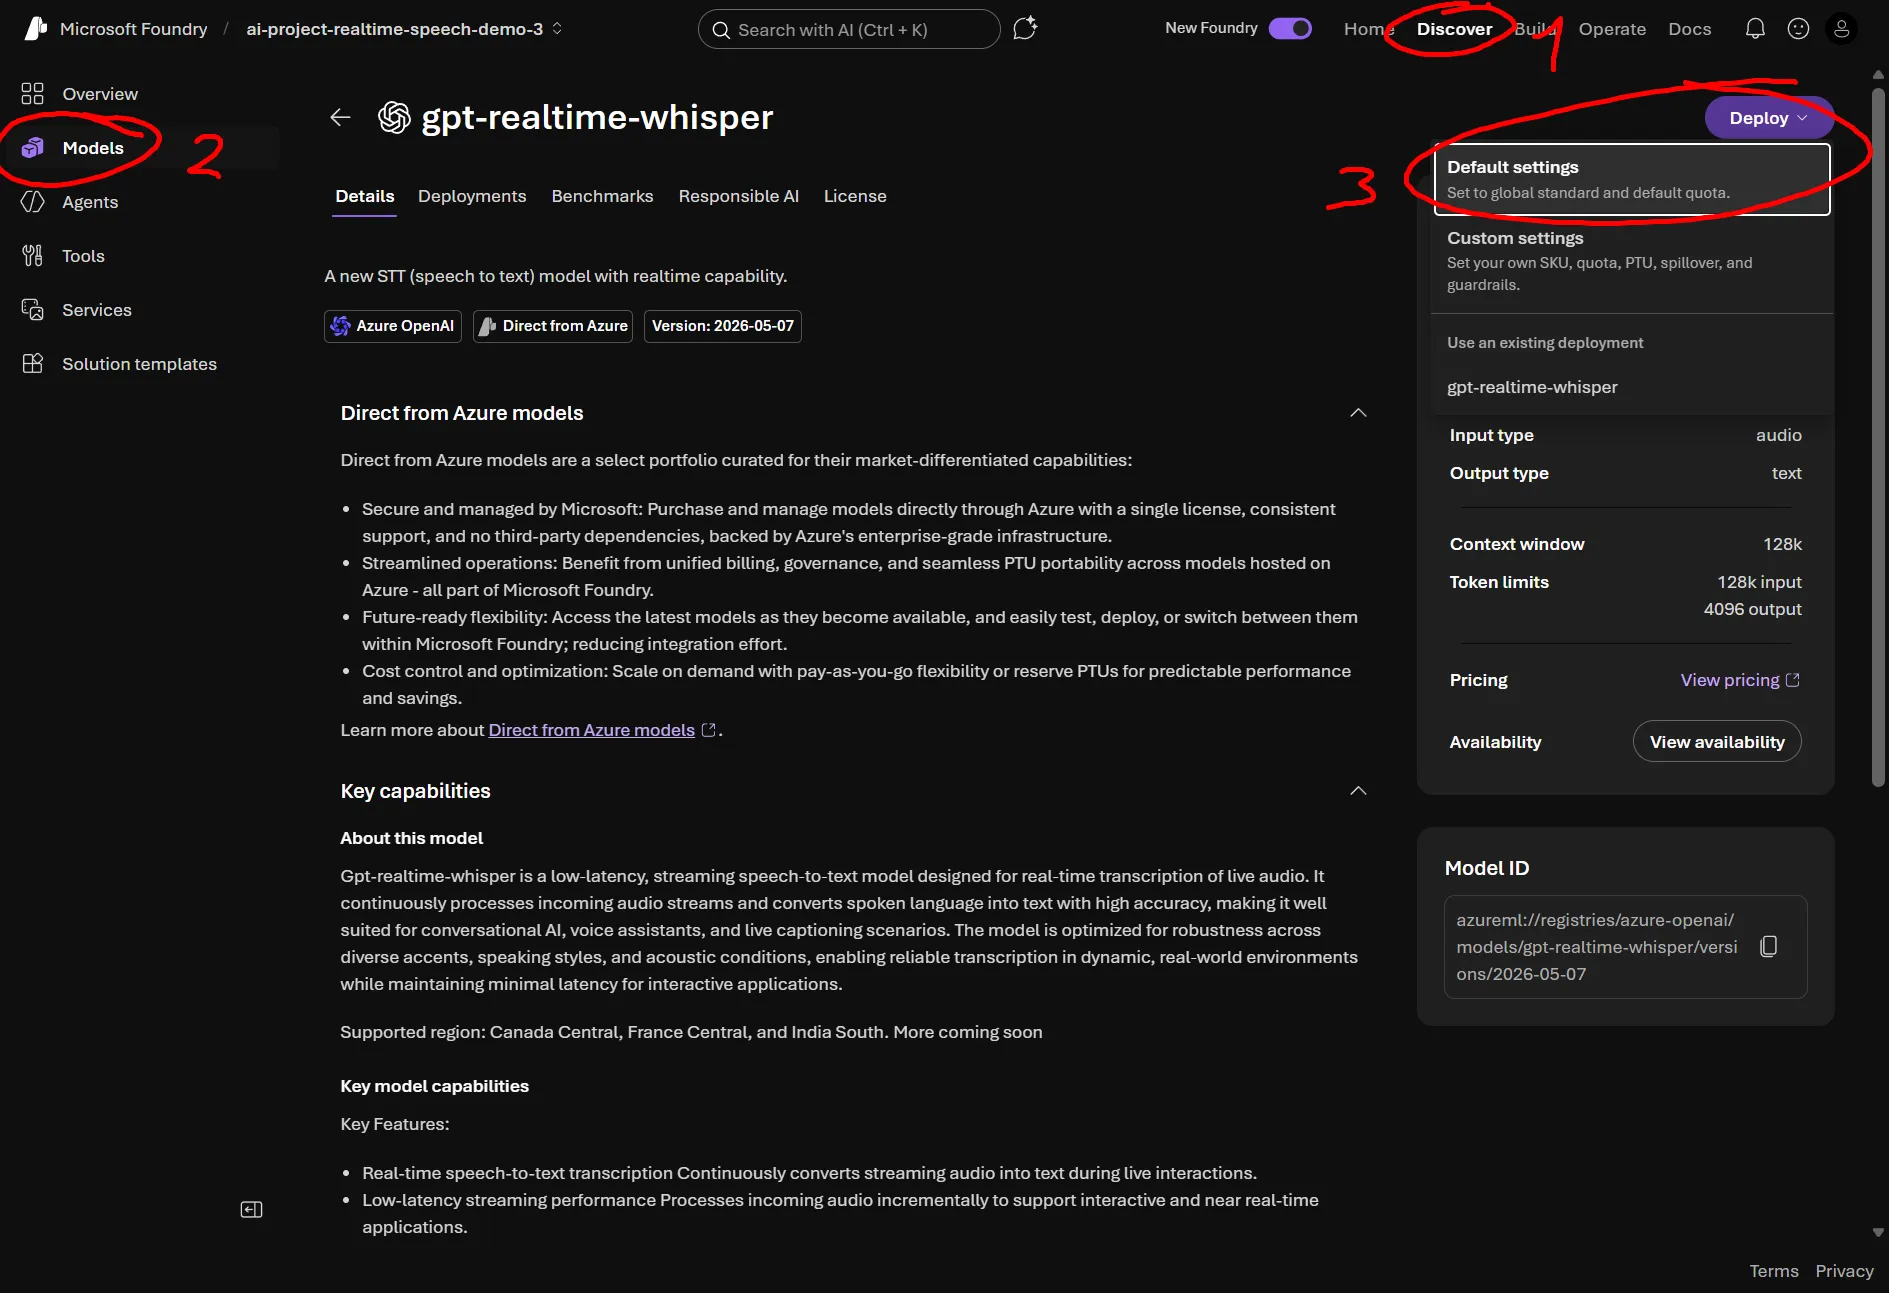This screenshot has width=1889, height=1293.
Task: Open the Overview sidebar icon
Action: 32,94
